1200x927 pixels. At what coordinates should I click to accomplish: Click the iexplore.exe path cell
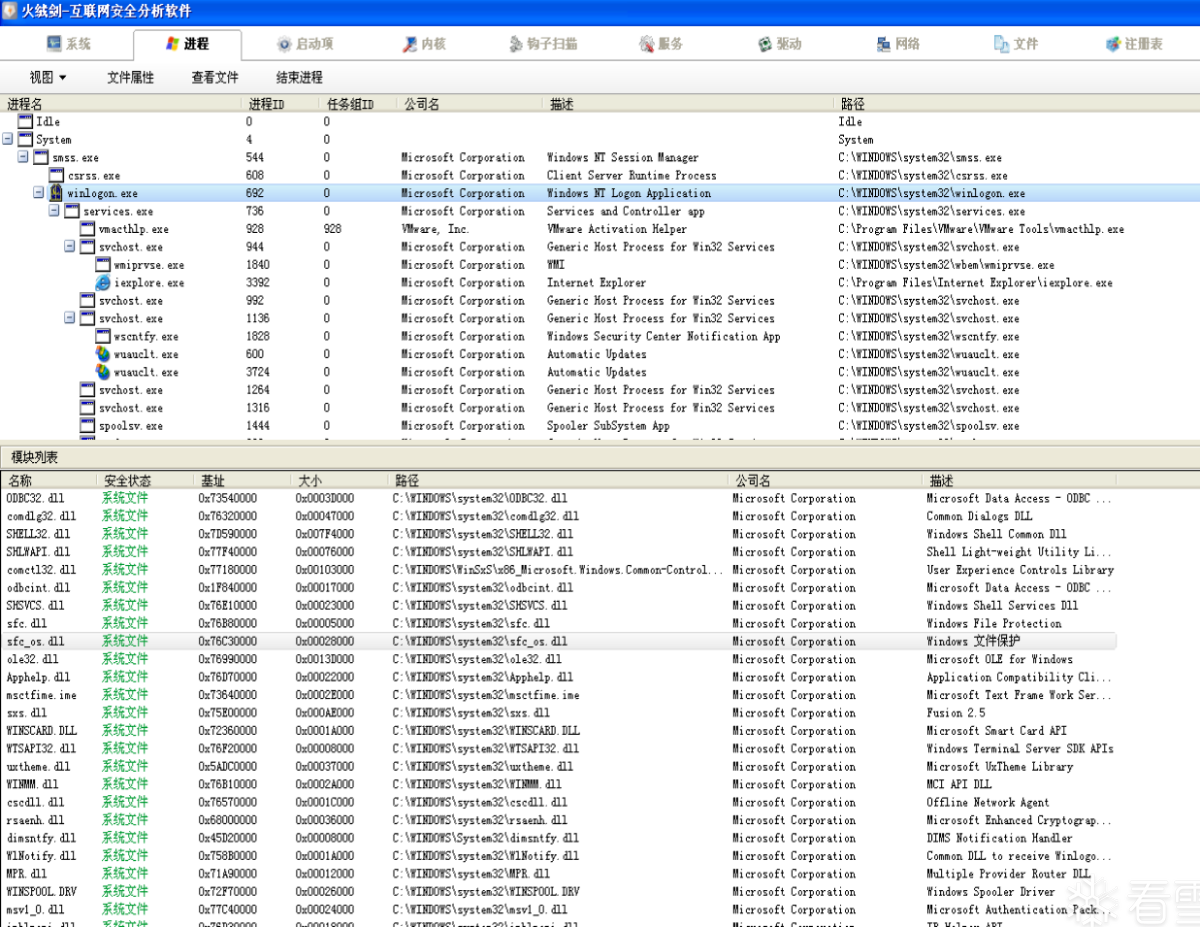975,283
